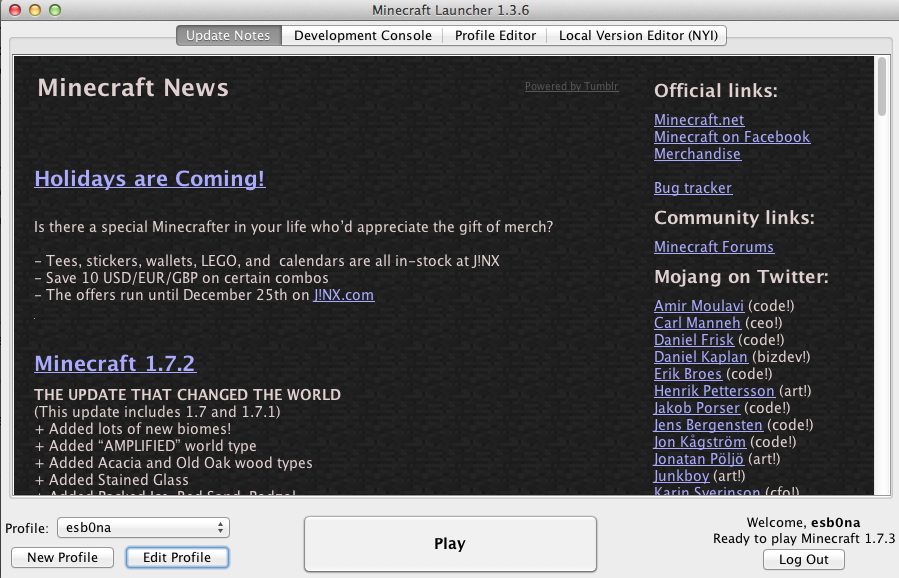This screenshot has width=899, height=578.
Task: Open Erik Broes's Twitter link
Action: [x=687, y=374]
